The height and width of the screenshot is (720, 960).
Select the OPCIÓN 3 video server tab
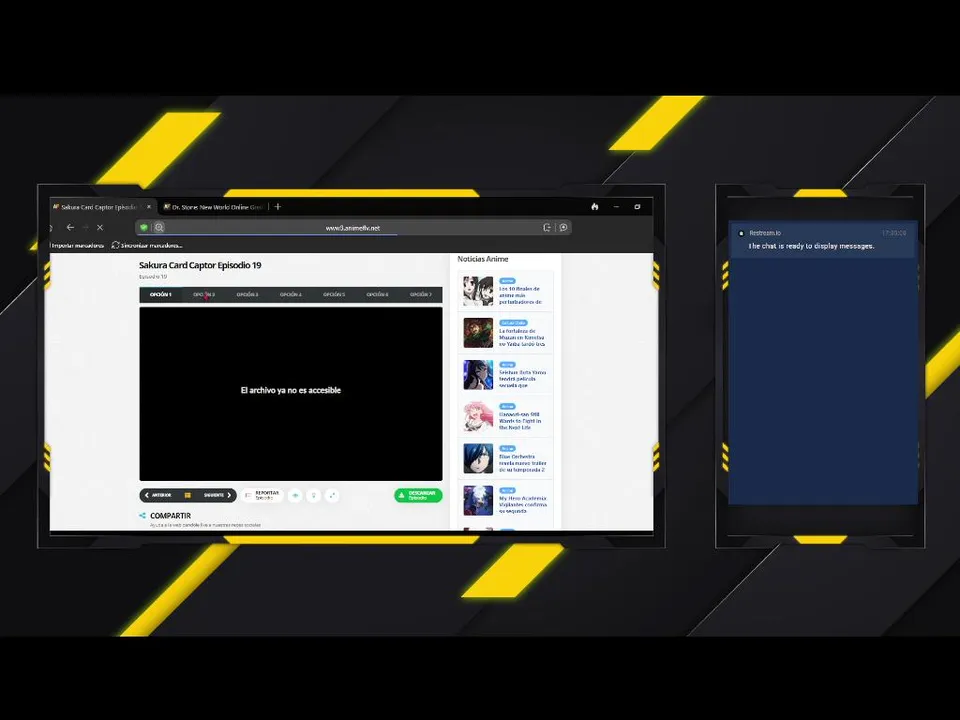tap(247, 294)
